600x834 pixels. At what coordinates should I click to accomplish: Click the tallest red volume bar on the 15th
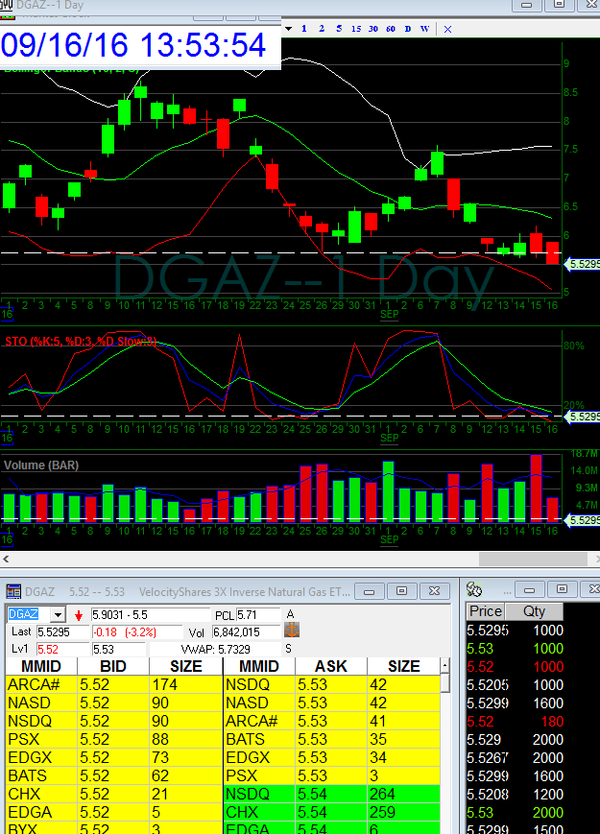[x=536, y=488]
